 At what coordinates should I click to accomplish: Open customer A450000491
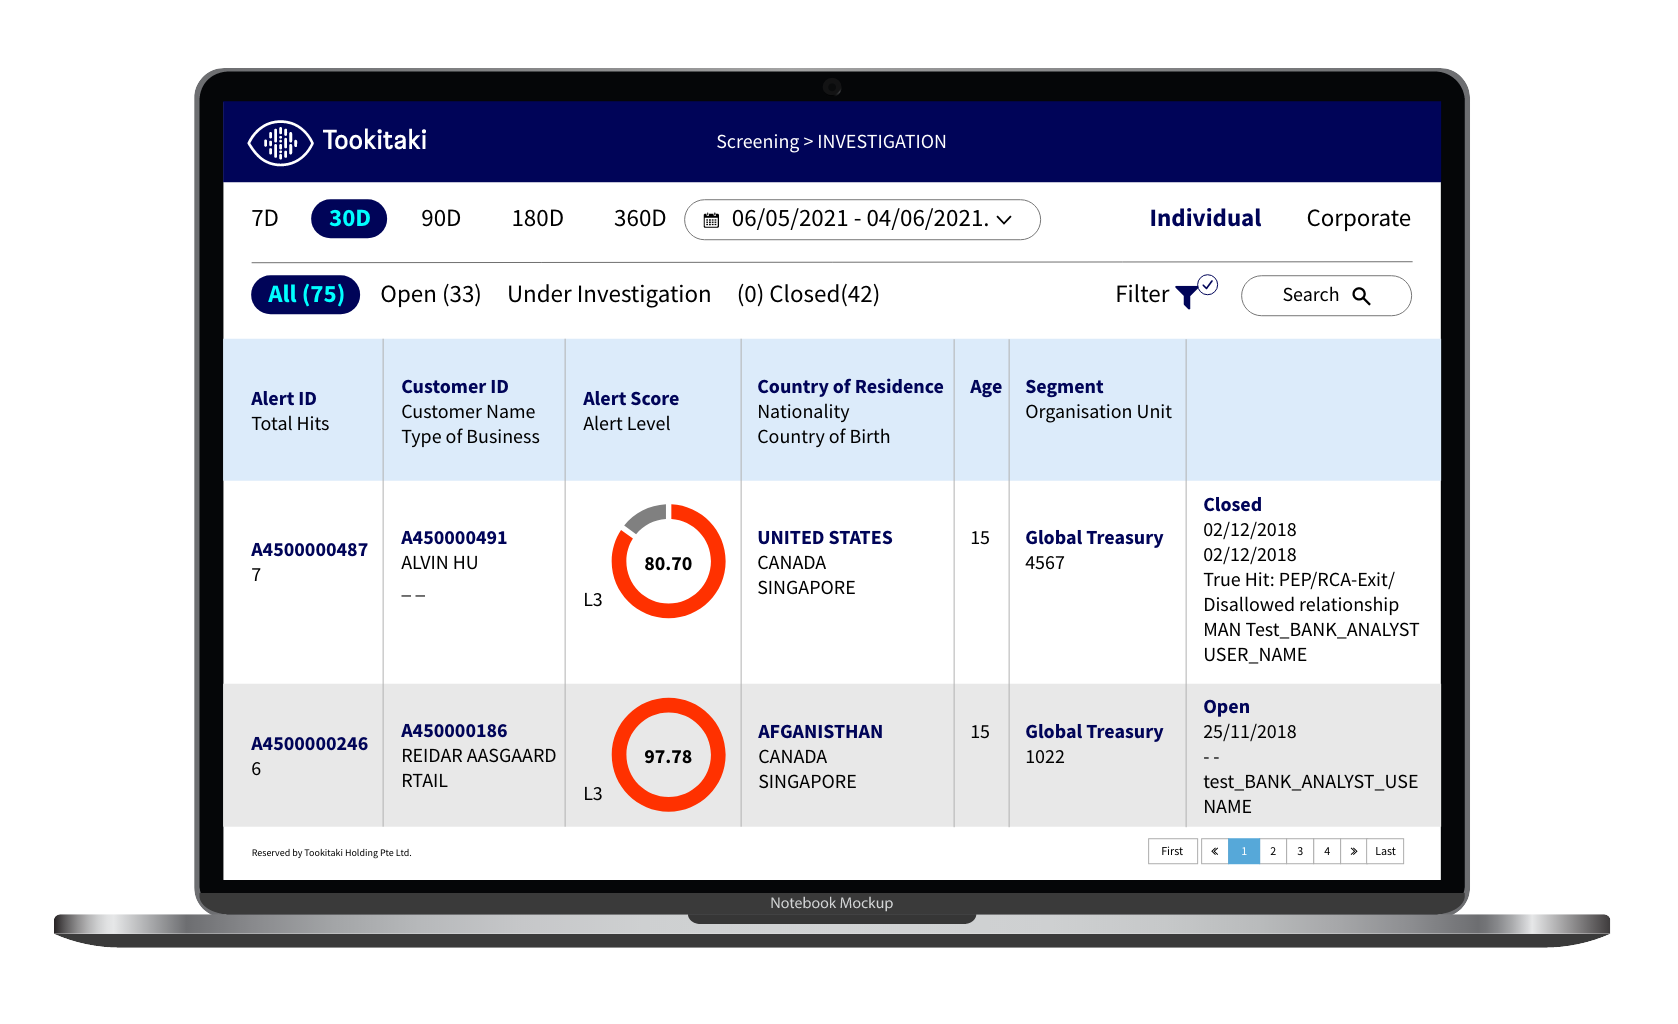[454, 538]
